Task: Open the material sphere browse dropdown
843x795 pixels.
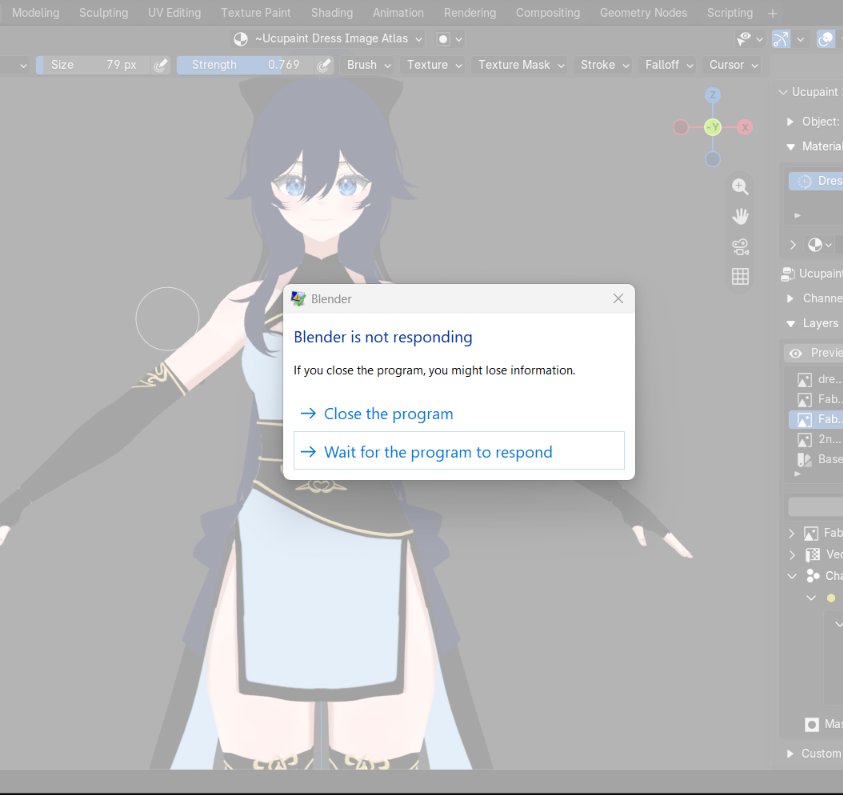Action: (820, 245)
